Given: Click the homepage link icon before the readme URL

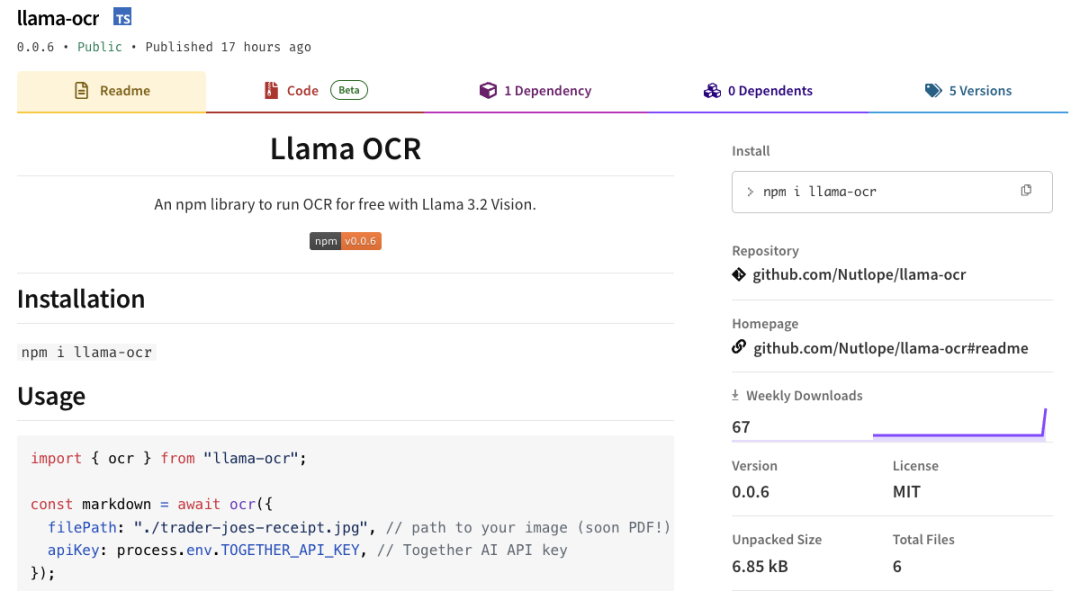Looking at the screenshot, I should pos(739,348).
